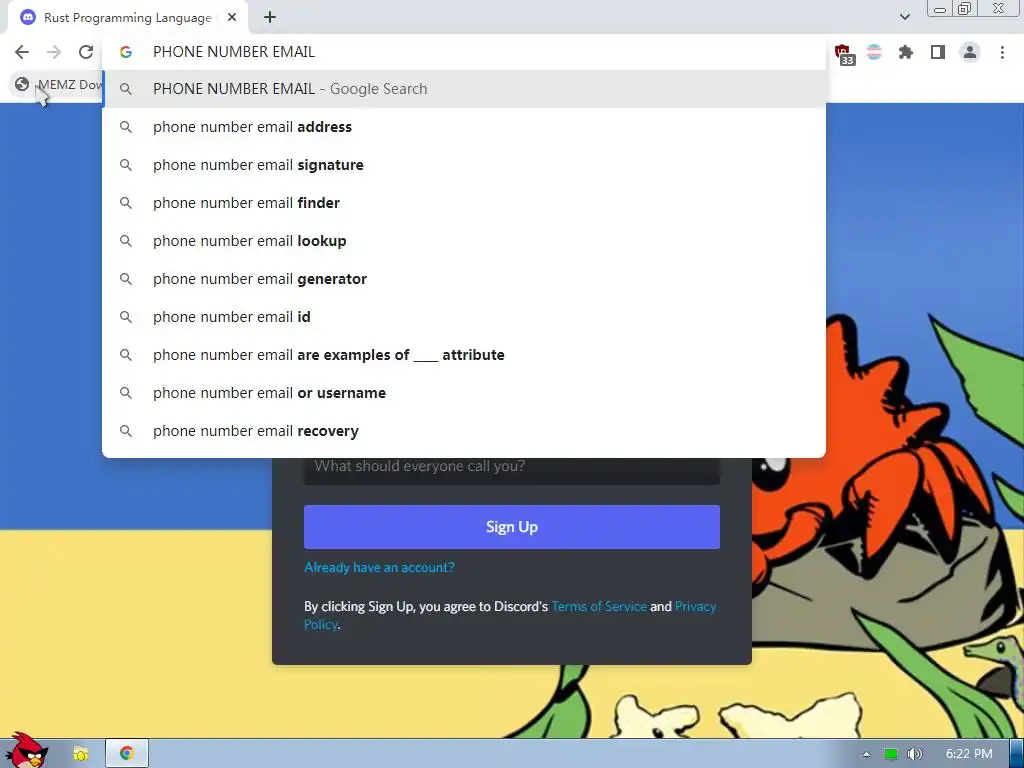Open a new tab with plus
Screen dimensions: 1024x768
coord(270,18)
